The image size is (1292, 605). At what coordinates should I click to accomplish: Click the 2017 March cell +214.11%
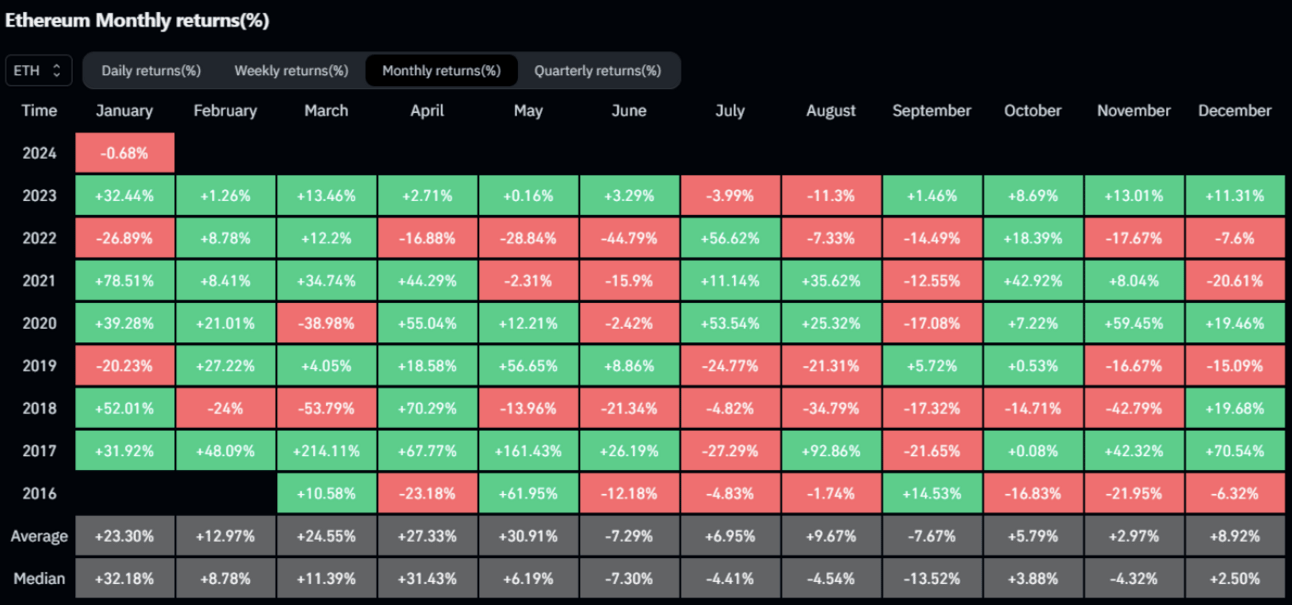coord(326,451)
